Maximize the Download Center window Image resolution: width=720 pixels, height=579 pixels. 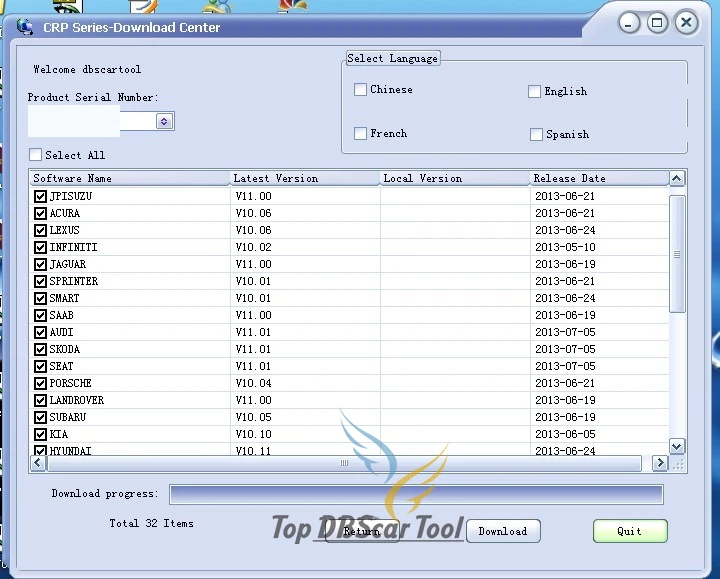(657, 22)
